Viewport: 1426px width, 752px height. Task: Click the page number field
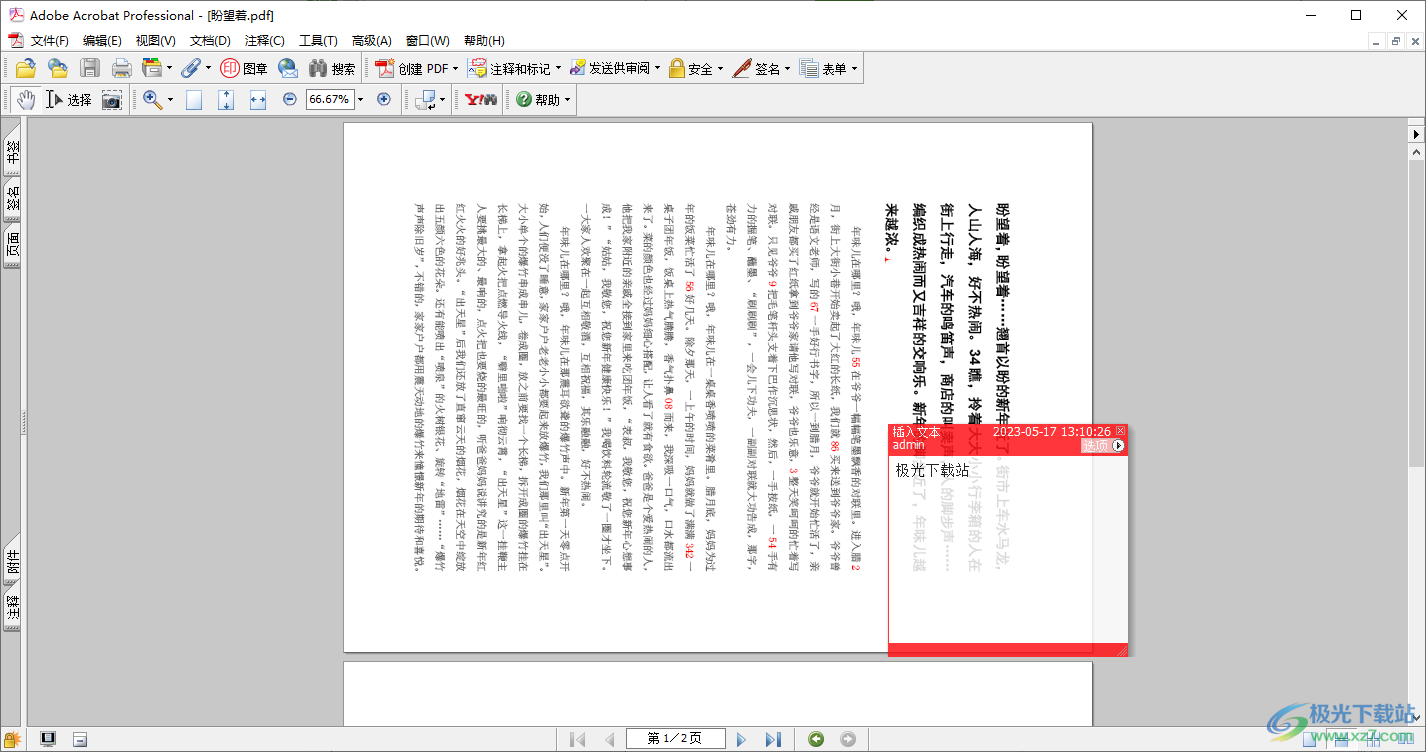click(675, 739)
